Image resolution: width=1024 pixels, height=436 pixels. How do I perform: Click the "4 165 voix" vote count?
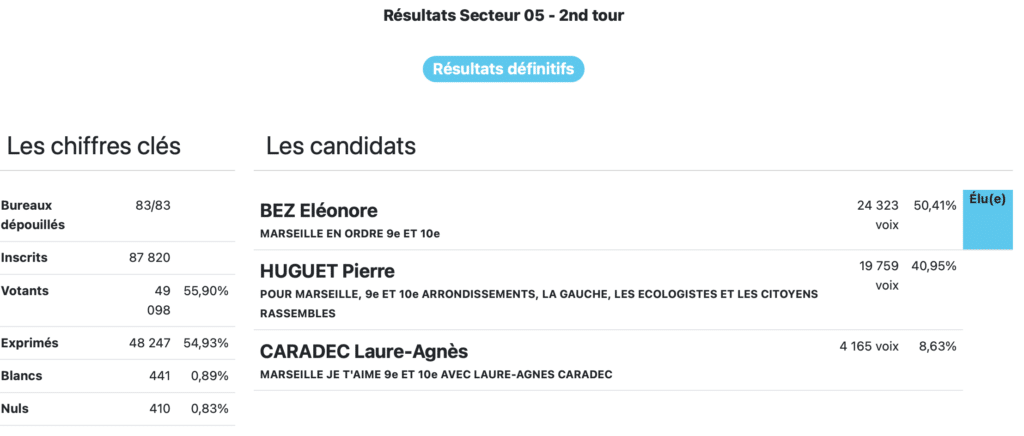868,346
